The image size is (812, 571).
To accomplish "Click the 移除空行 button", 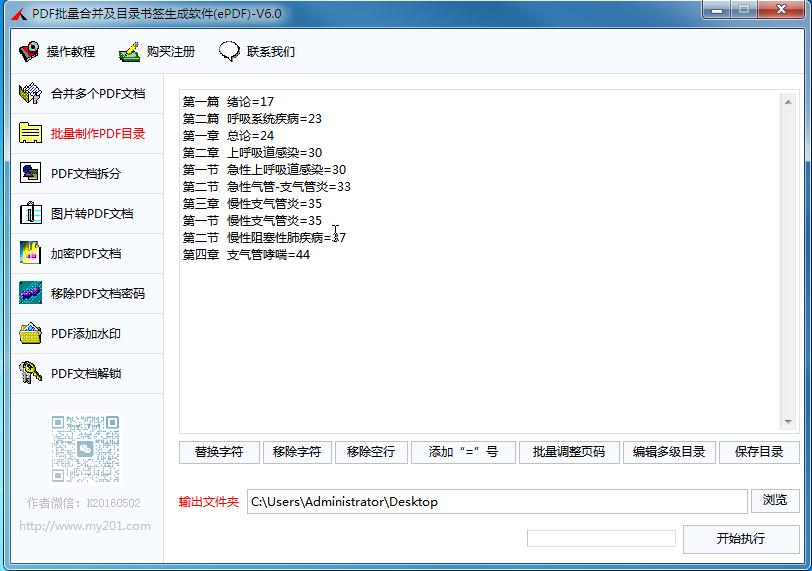I will [371, 452].
